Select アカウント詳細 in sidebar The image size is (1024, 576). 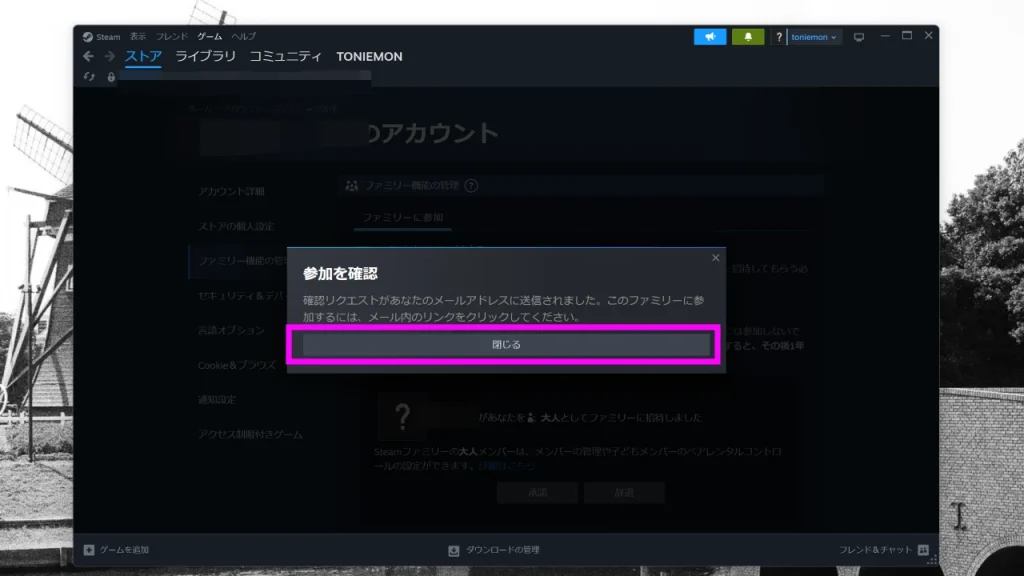click(231, 191)
